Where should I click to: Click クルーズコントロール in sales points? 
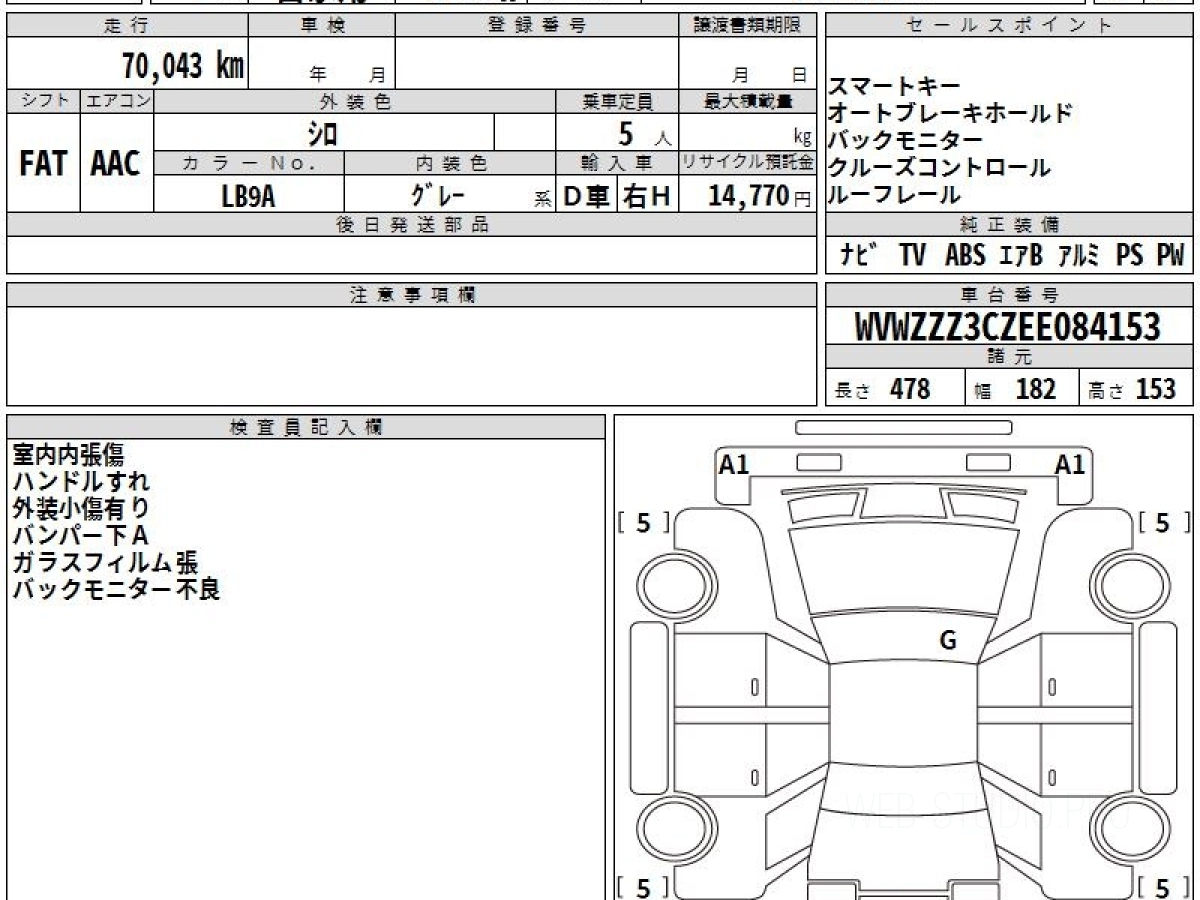pos(939,167)
